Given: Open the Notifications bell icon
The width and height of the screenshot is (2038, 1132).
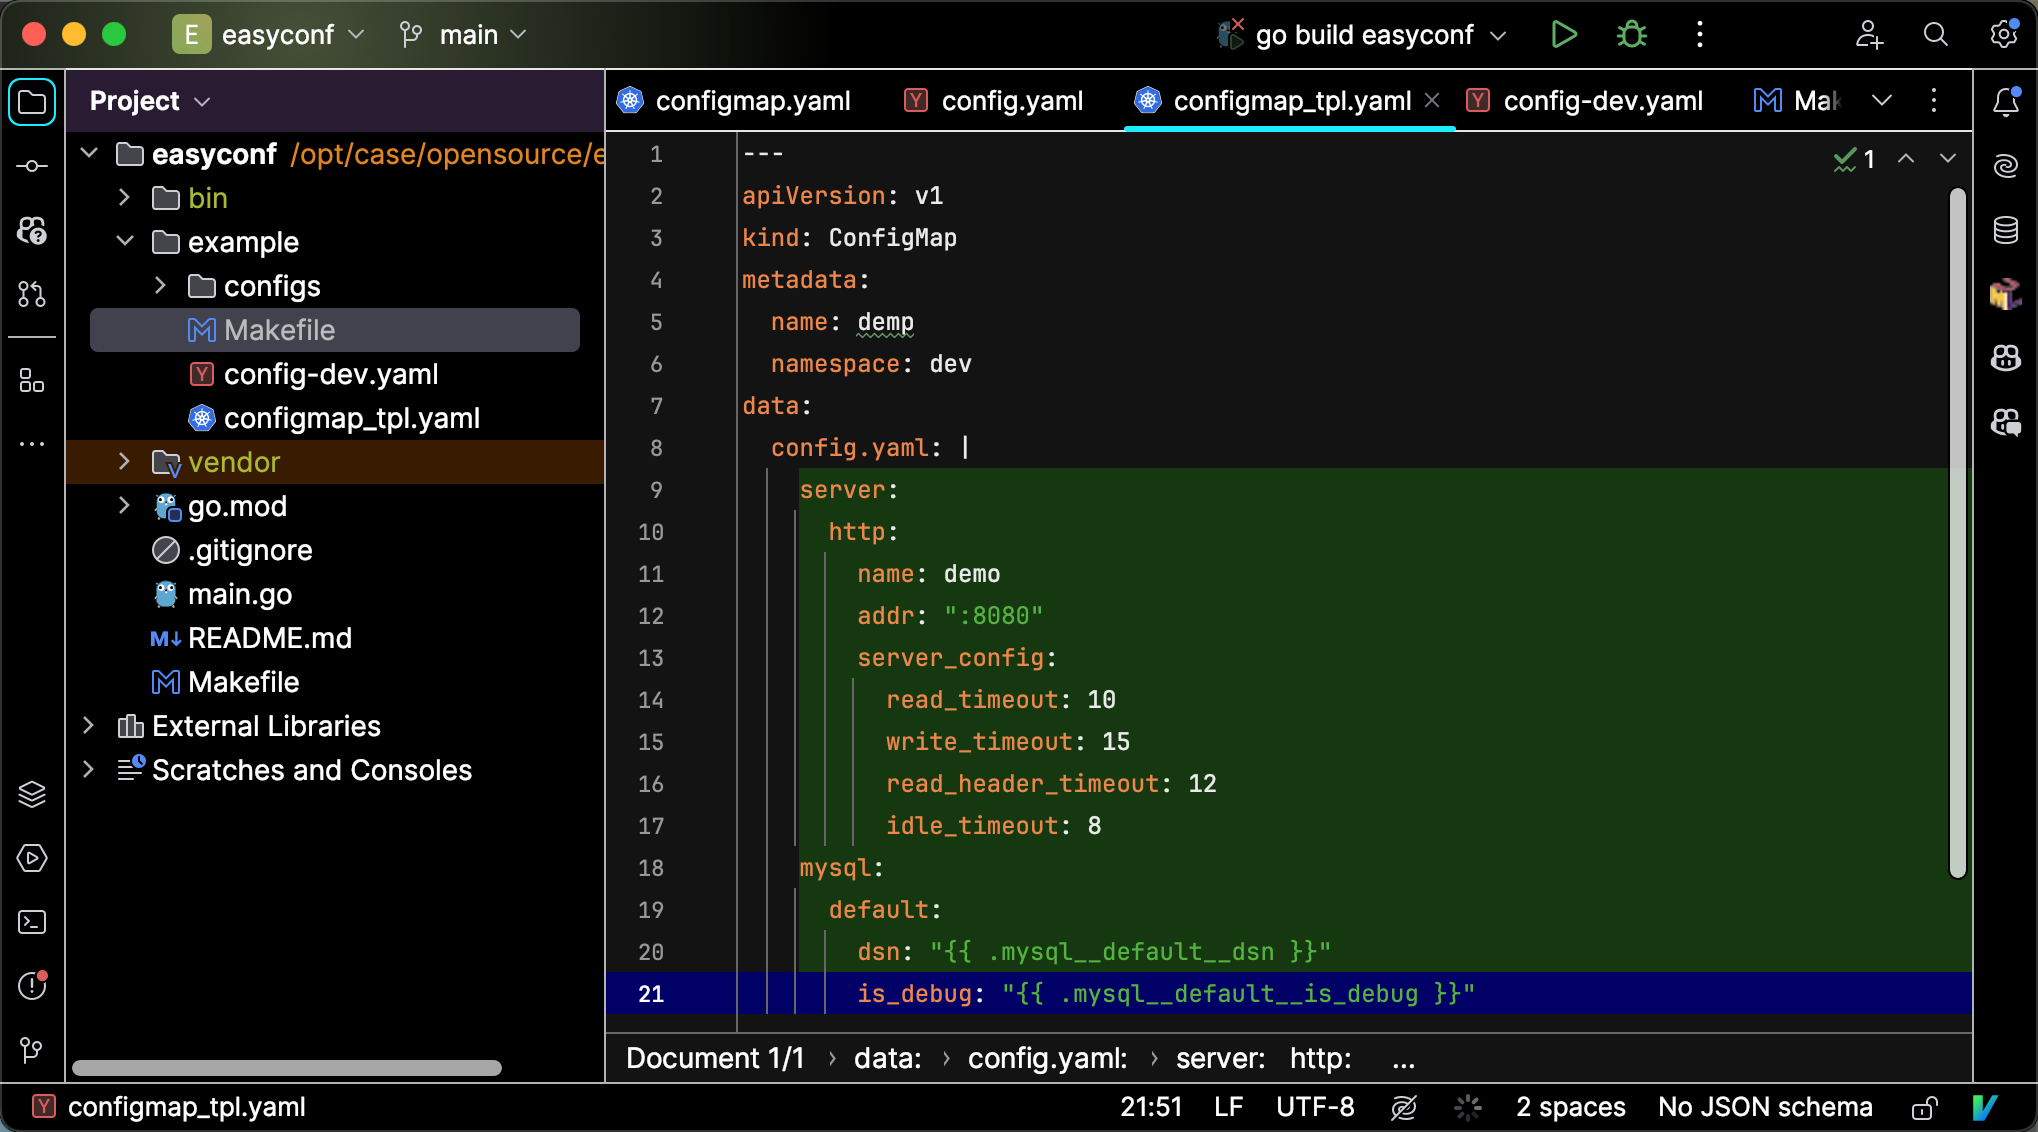Looking at the screenshot, I should point(2005,102).
